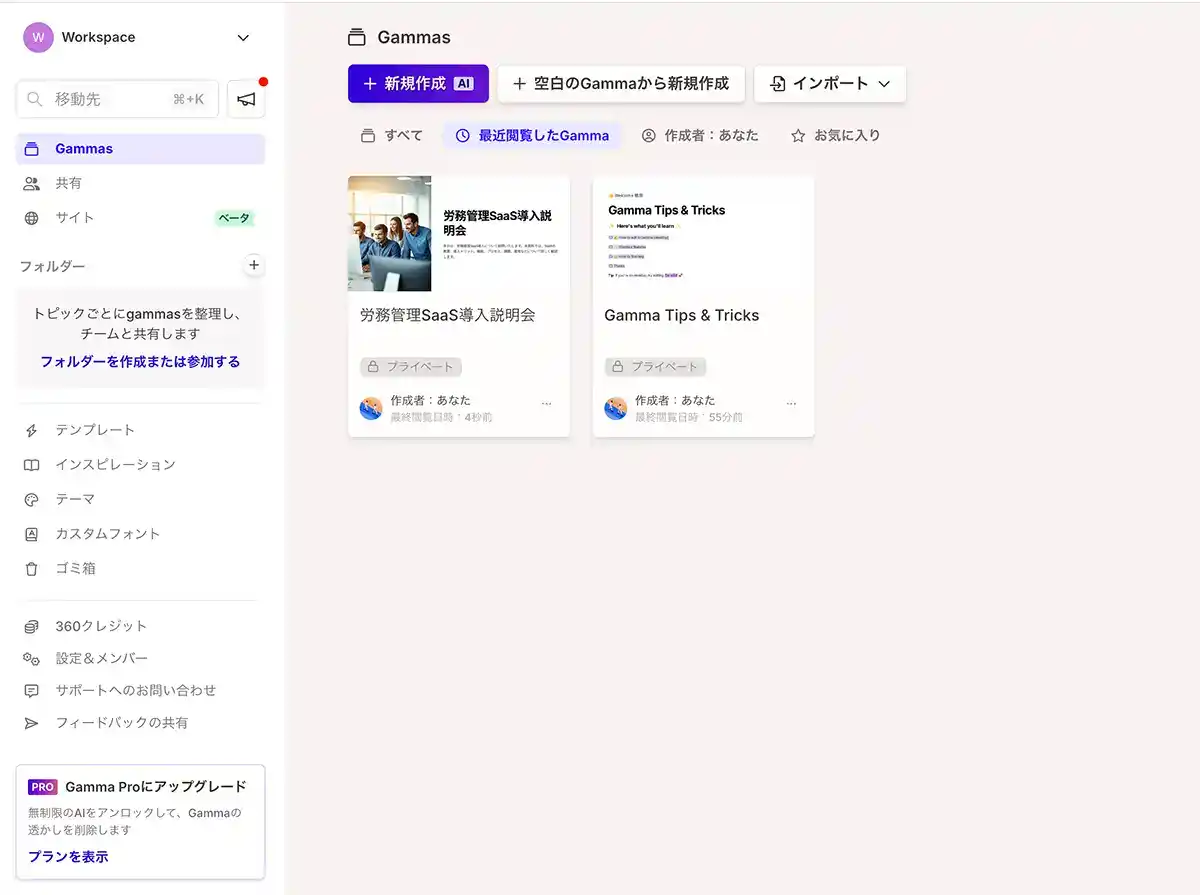Click the フォルダー section label
The height and width of the screenshot is (895, 1200).
click(x=52, y=266)
